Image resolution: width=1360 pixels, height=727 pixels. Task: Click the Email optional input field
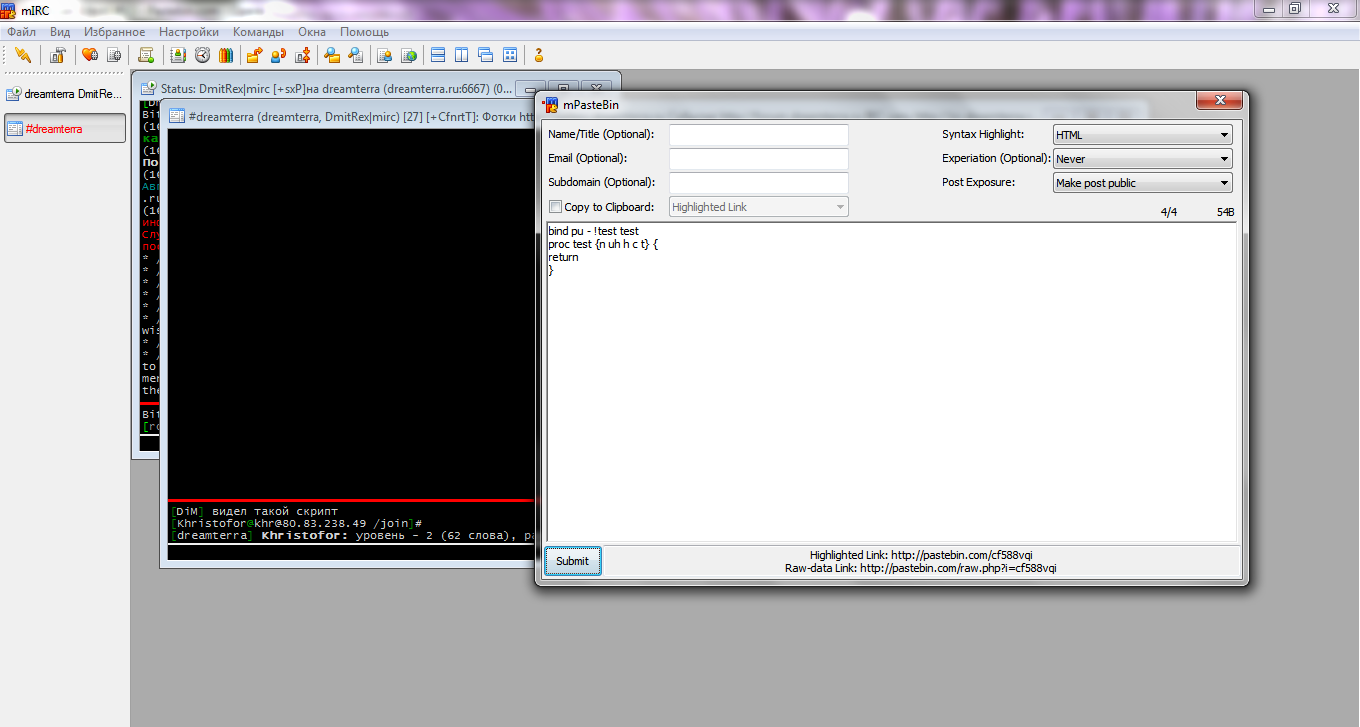759,159
